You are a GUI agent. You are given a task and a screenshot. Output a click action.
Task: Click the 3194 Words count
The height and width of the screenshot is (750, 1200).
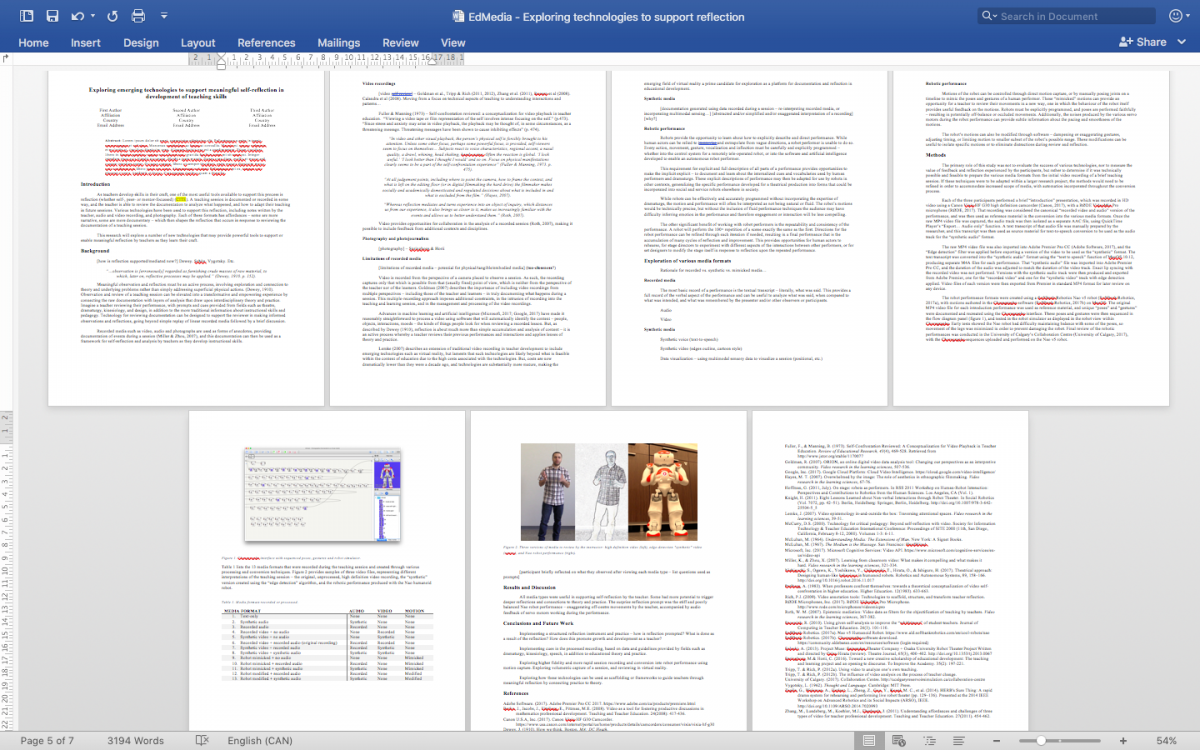point(136,741)
